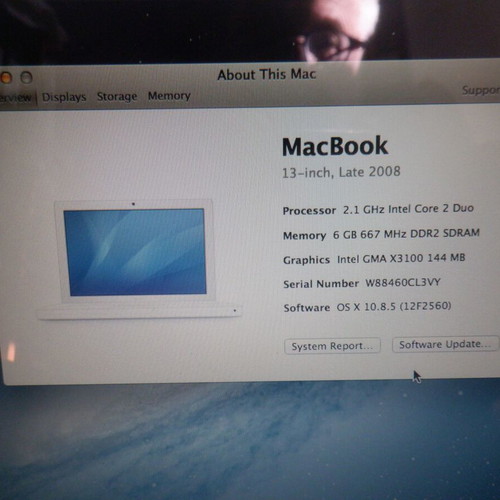Click the OS X 10.8.5 version text

pos(394,306)
